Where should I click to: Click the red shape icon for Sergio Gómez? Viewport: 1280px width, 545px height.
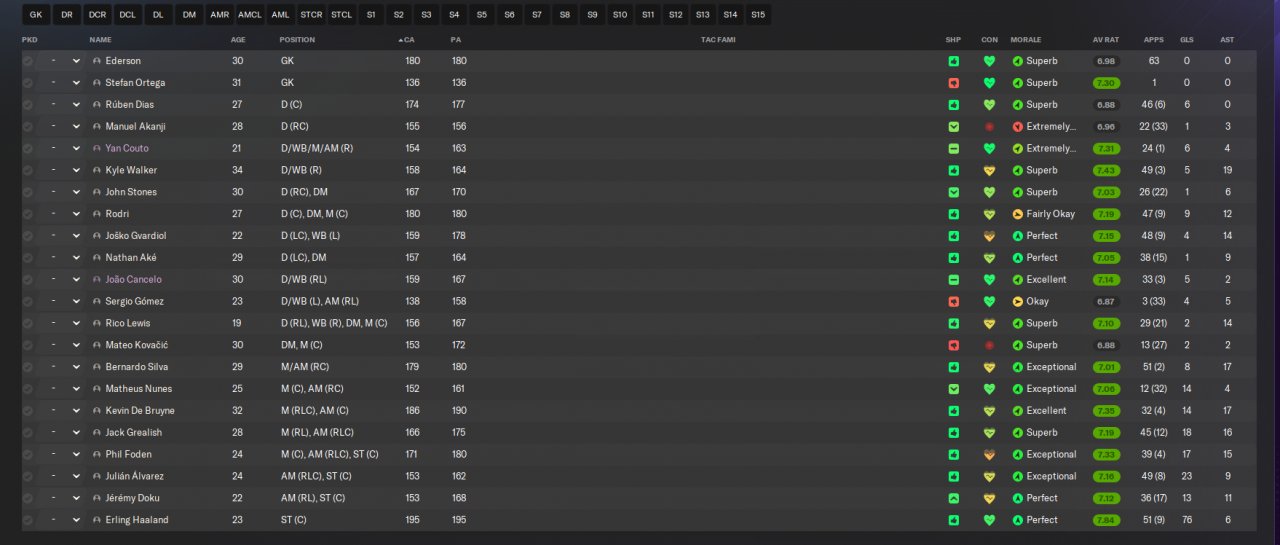pos(953,302)
